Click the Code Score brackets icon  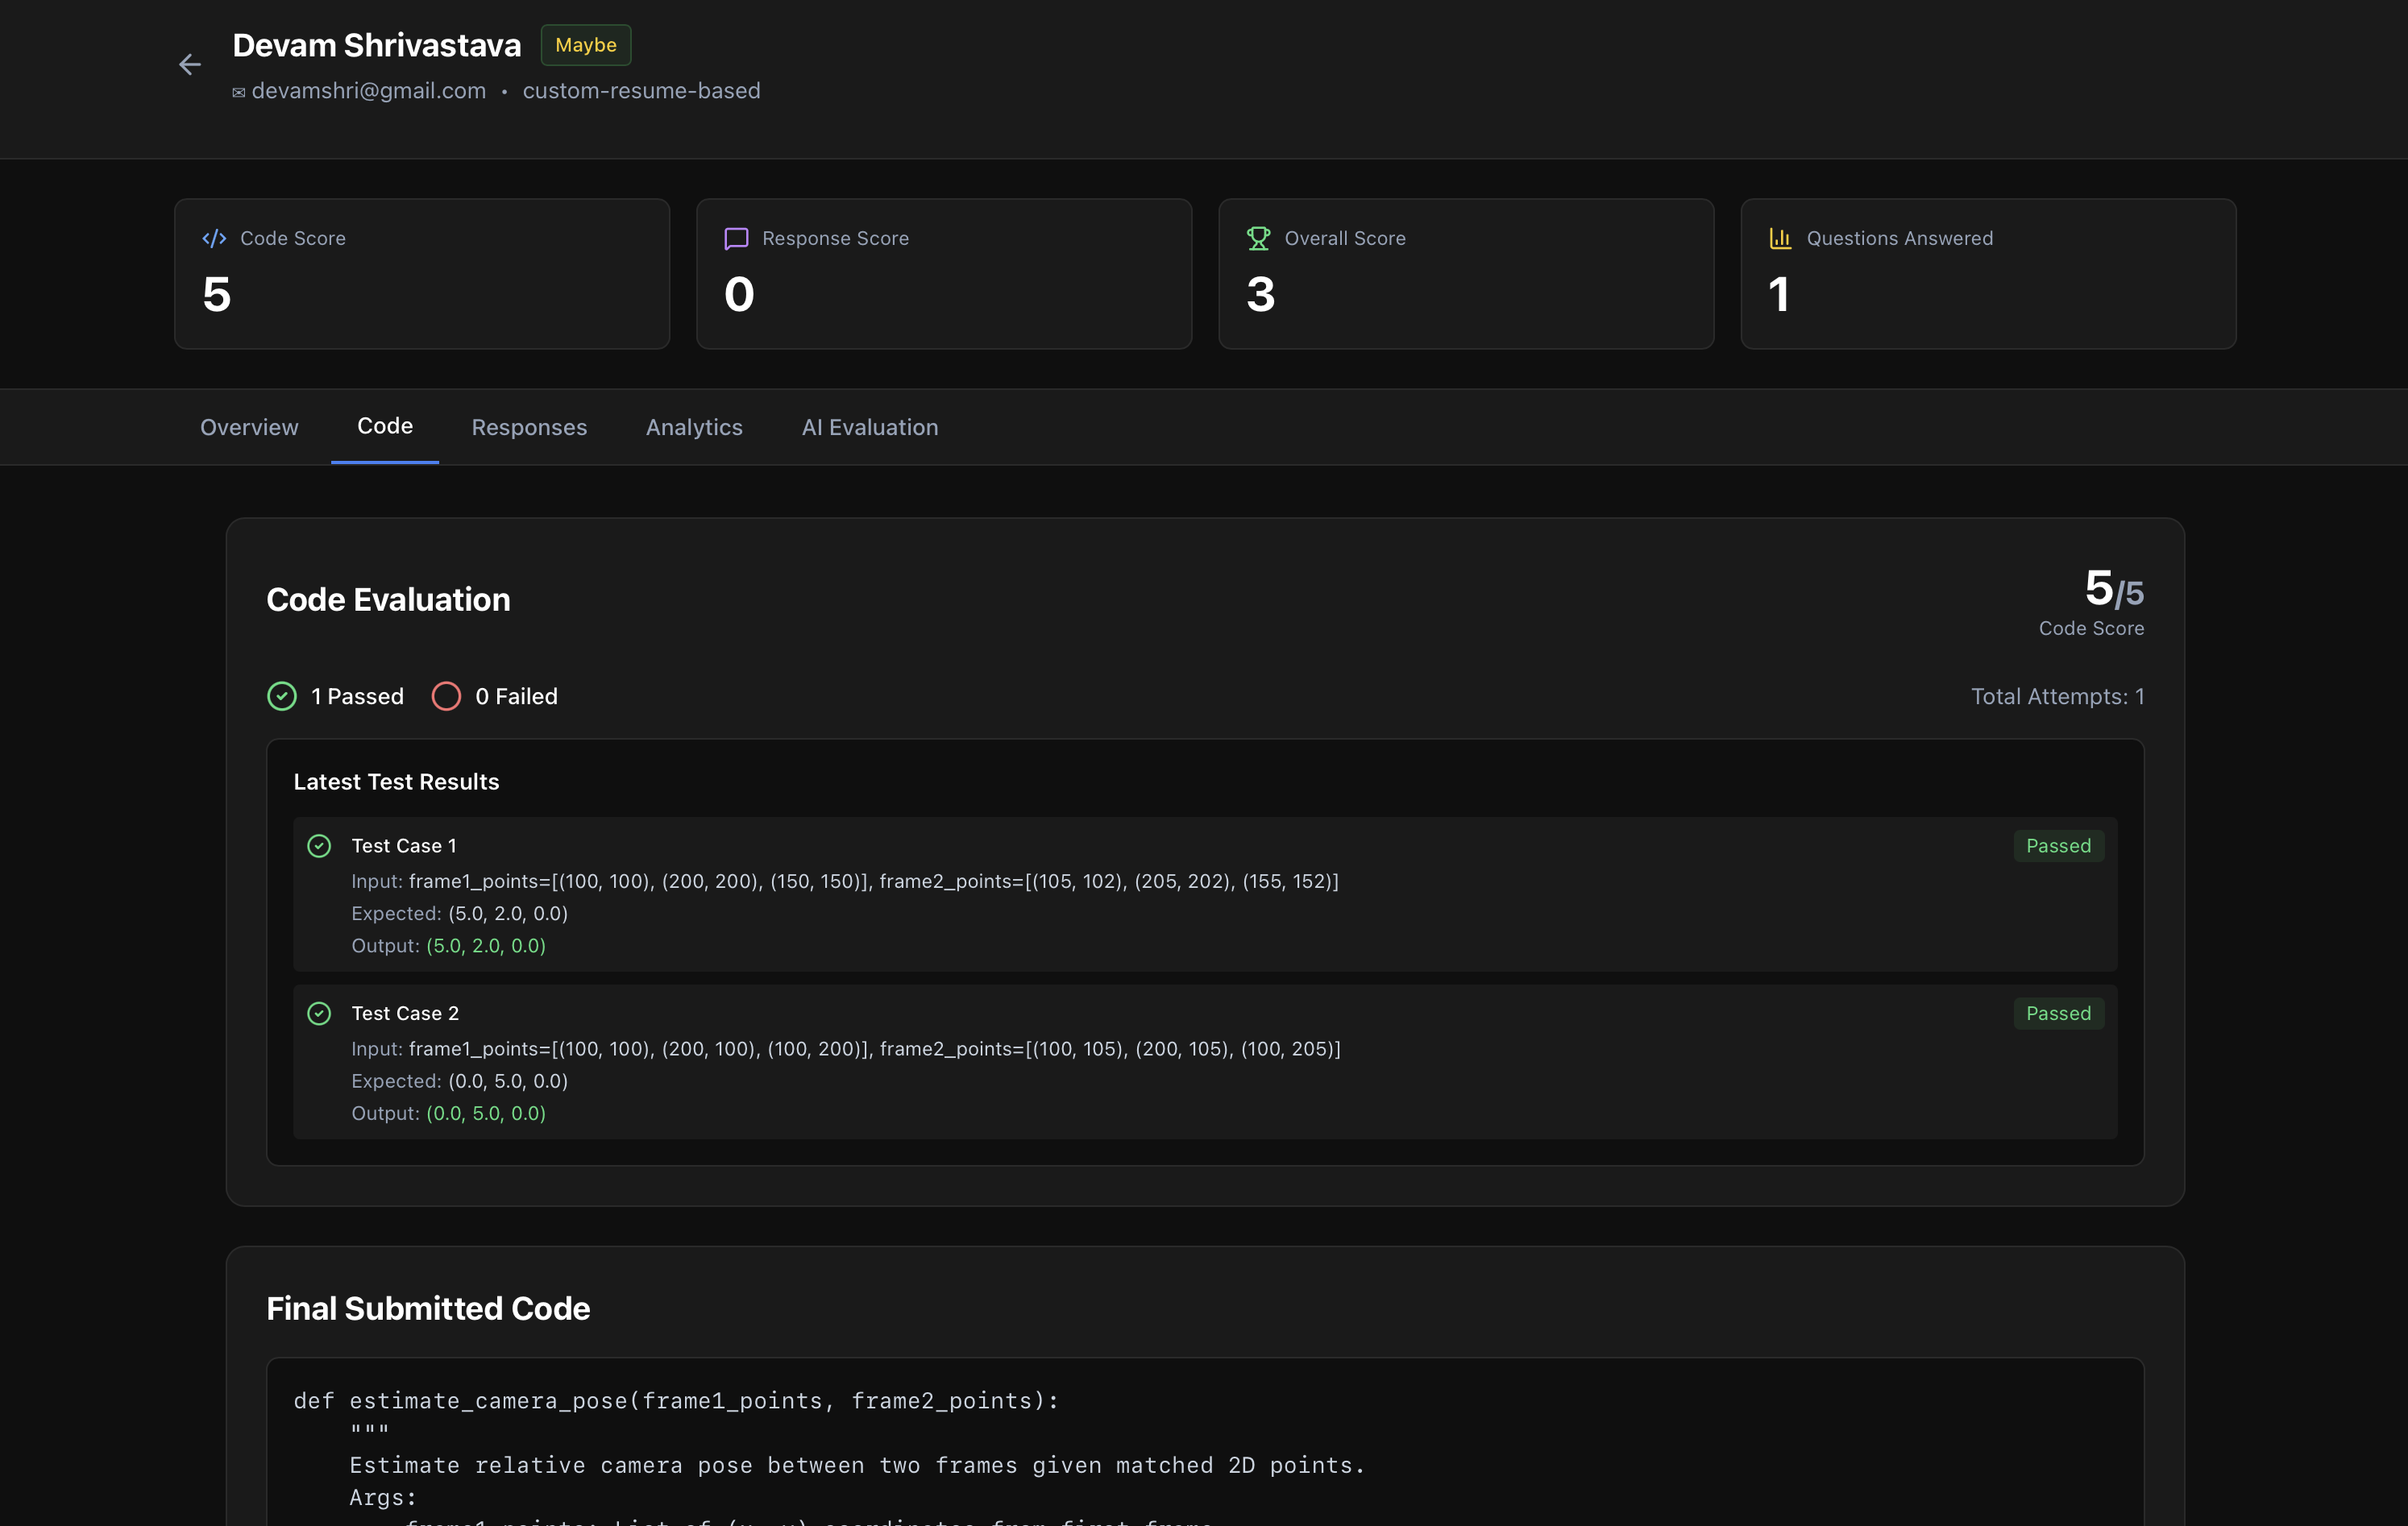(214, 238)
